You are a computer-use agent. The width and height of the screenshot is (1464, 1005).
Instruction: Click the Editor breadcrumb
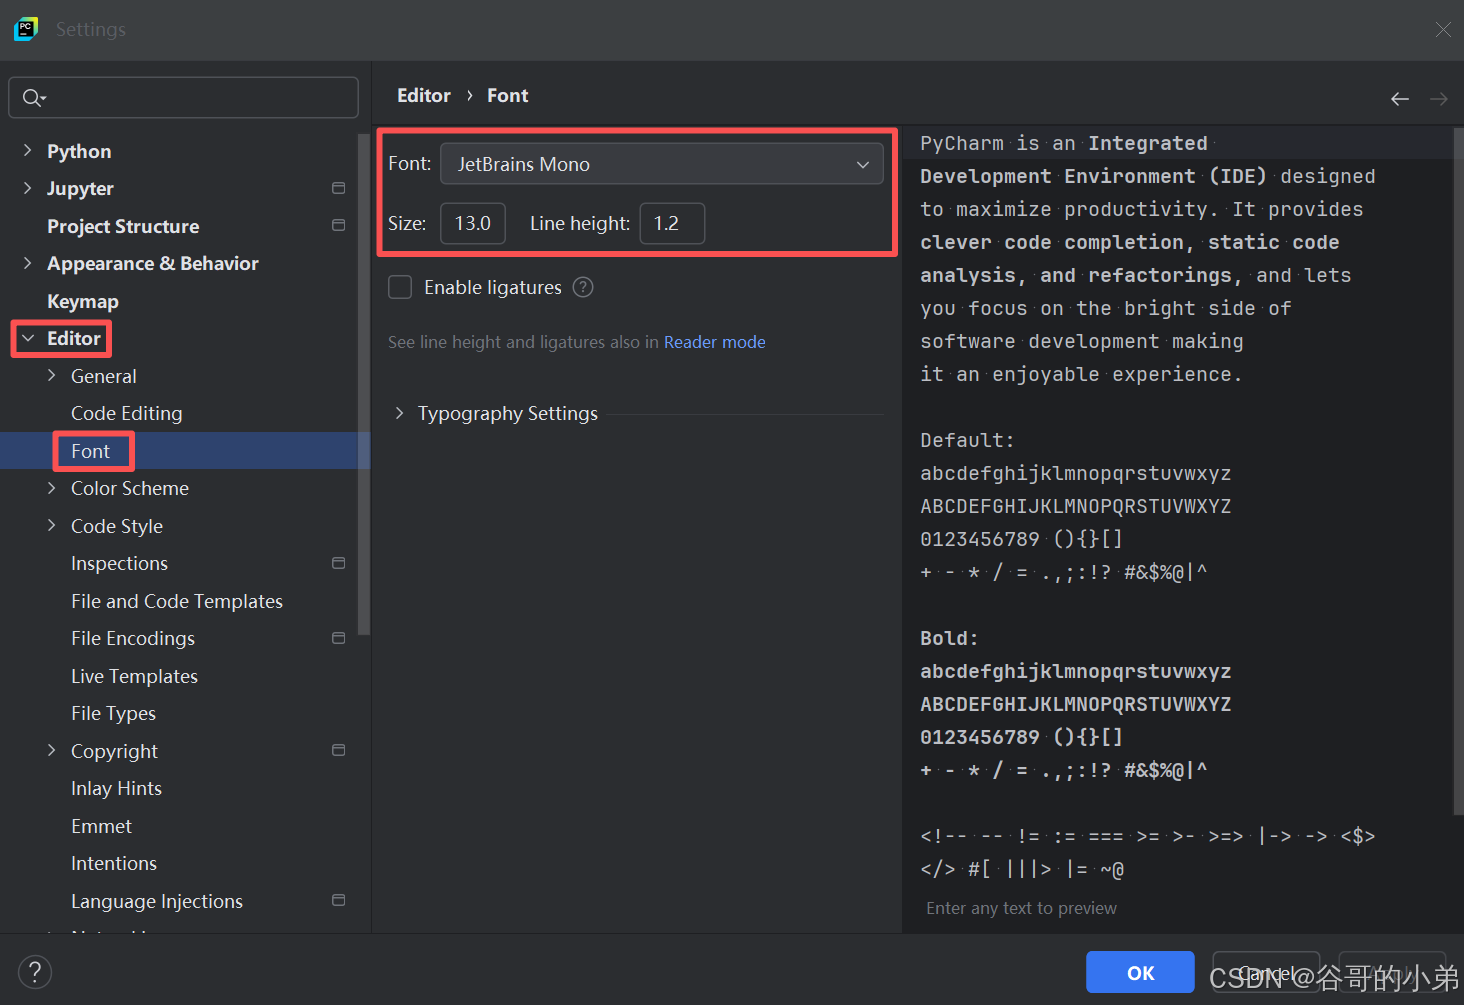424,96
